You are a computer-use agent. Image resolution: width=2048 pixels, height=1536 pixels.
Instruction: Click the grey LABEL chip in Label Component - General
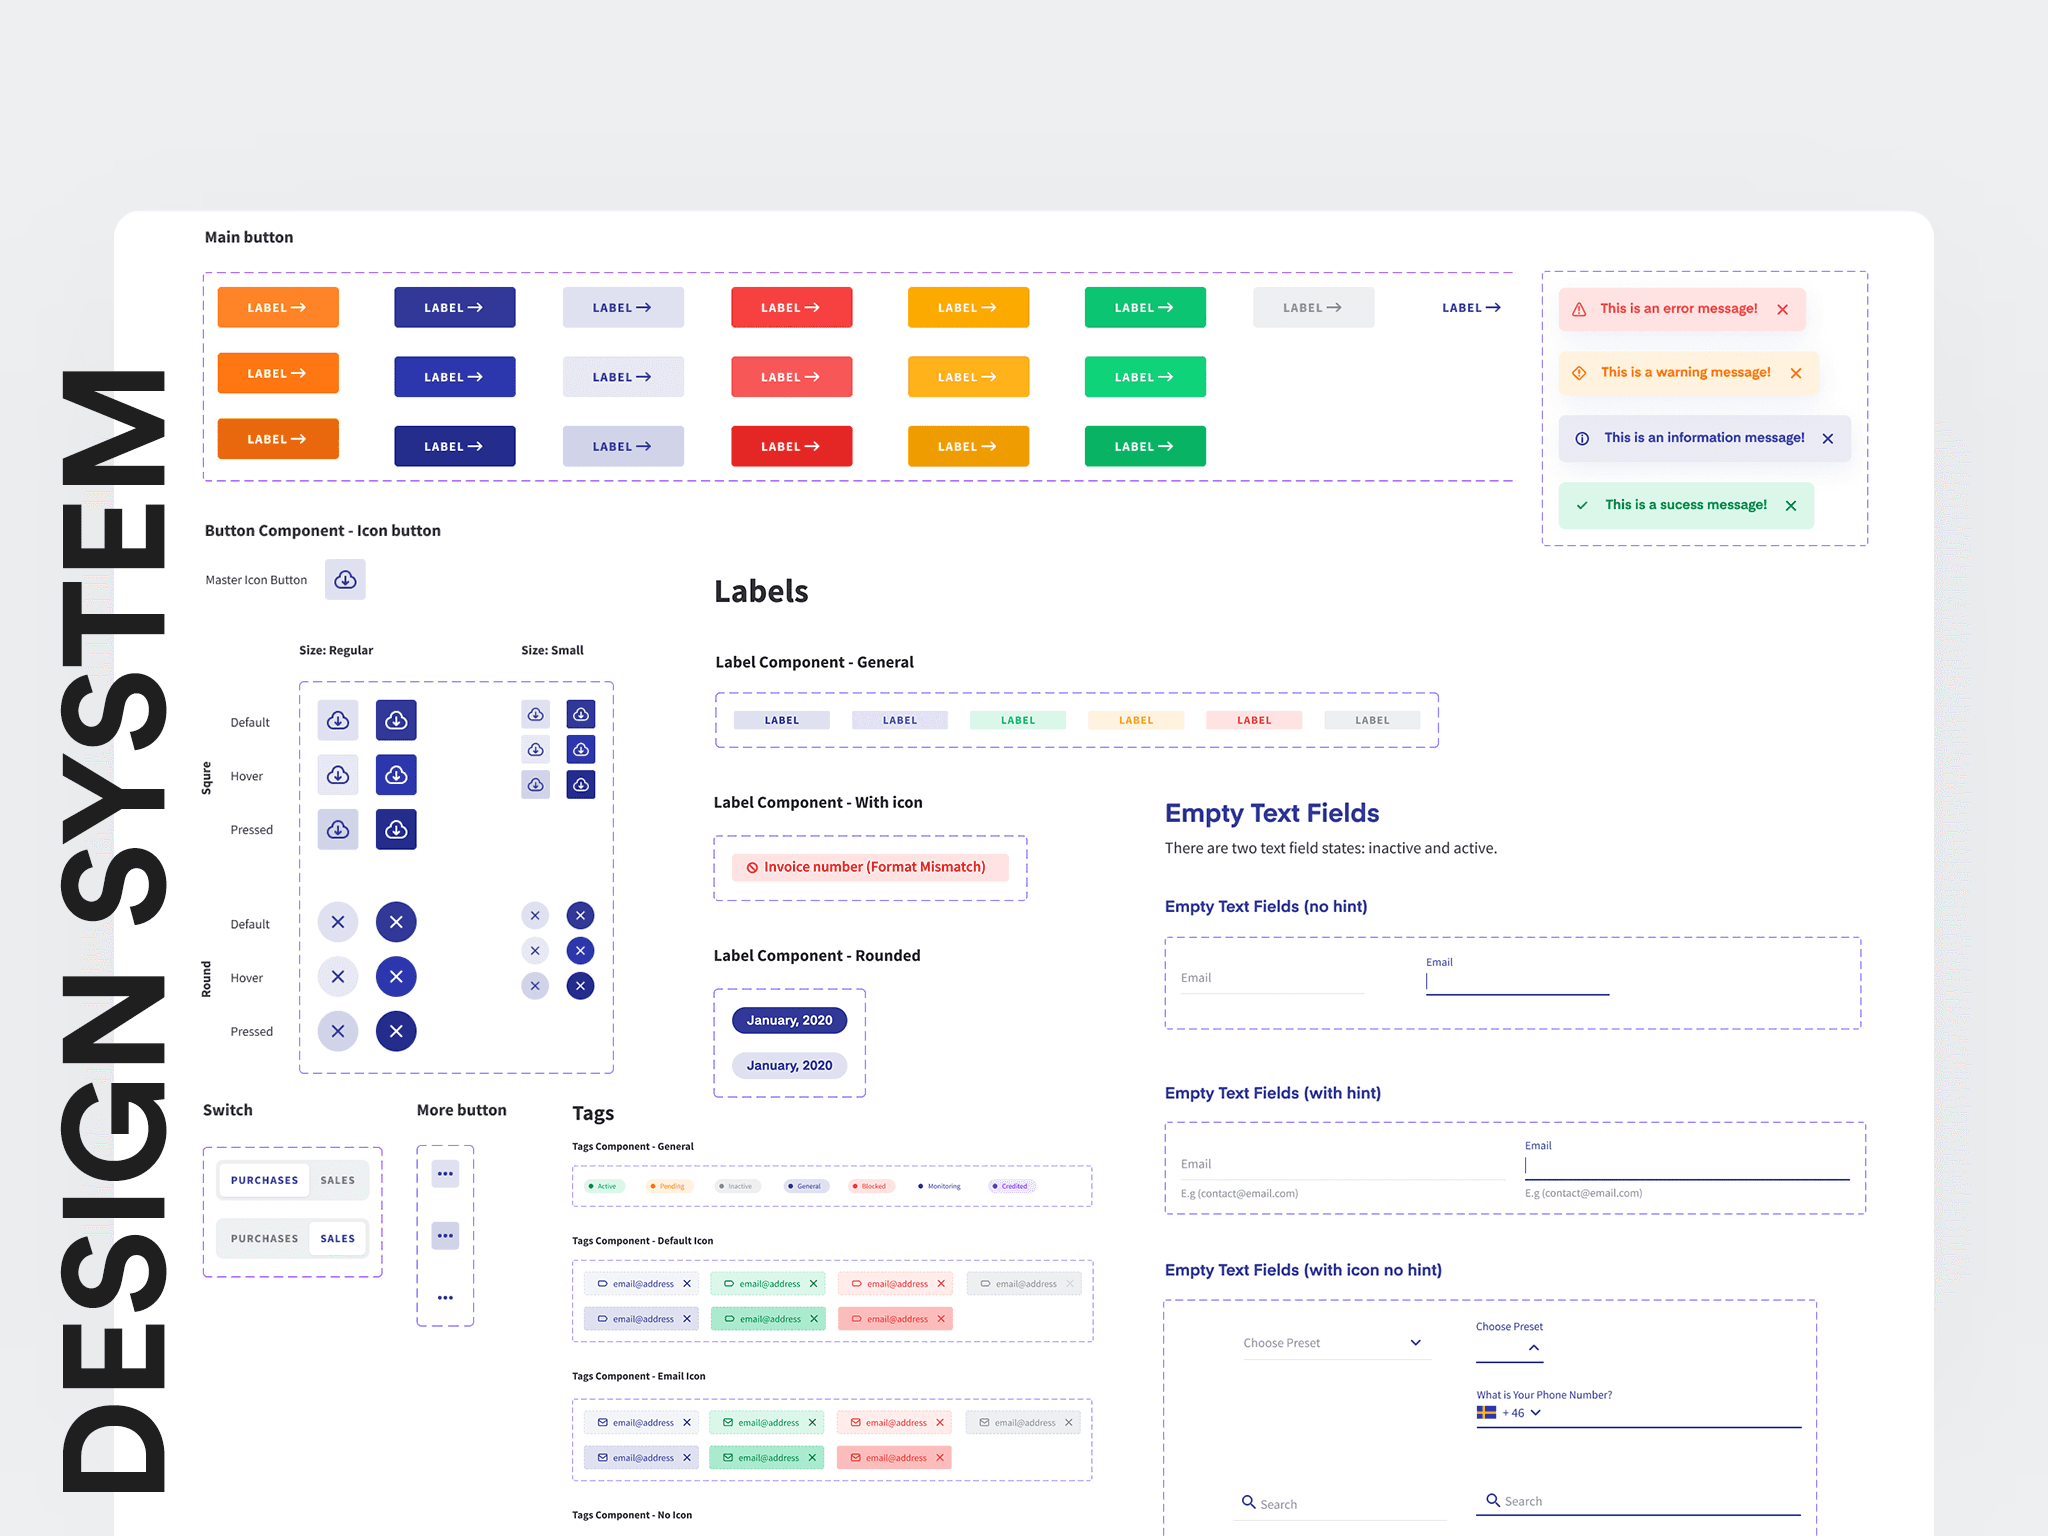1371,720
